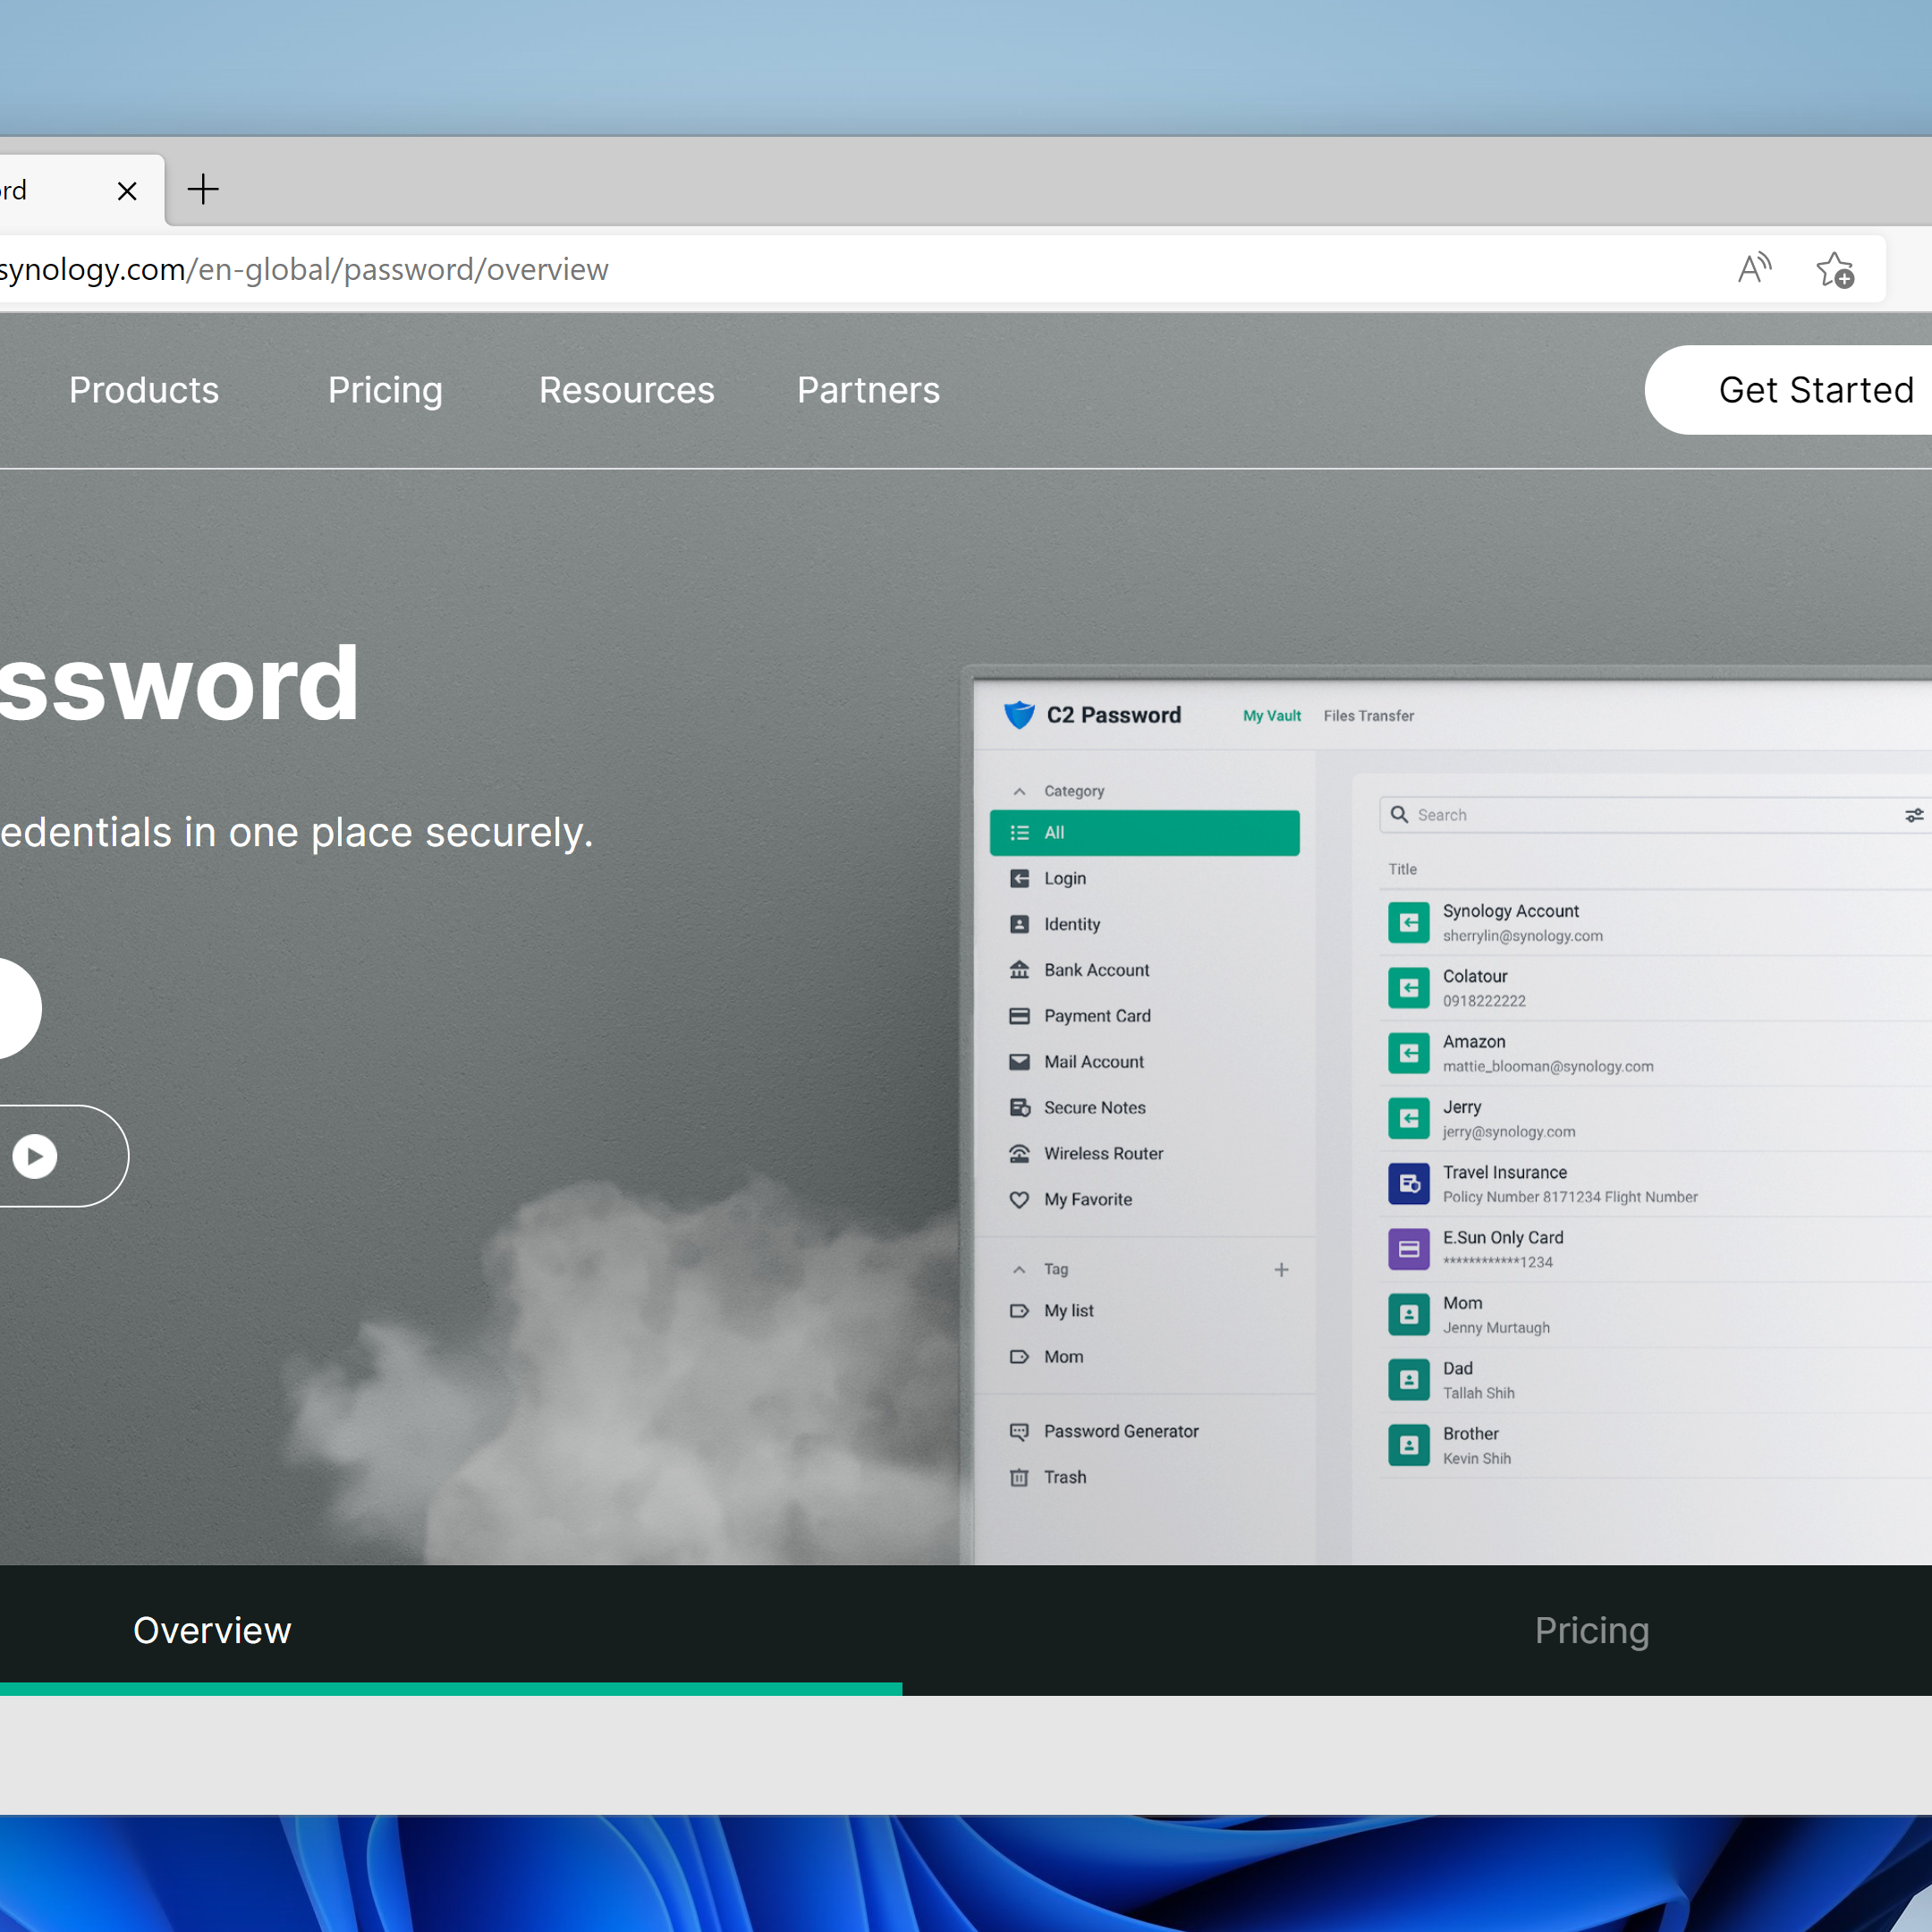Image resolution: width=1932 pixels, height=1932 pixels.
Task: Click the magnifier icon in the Search field
Action: coord(1399,814)
